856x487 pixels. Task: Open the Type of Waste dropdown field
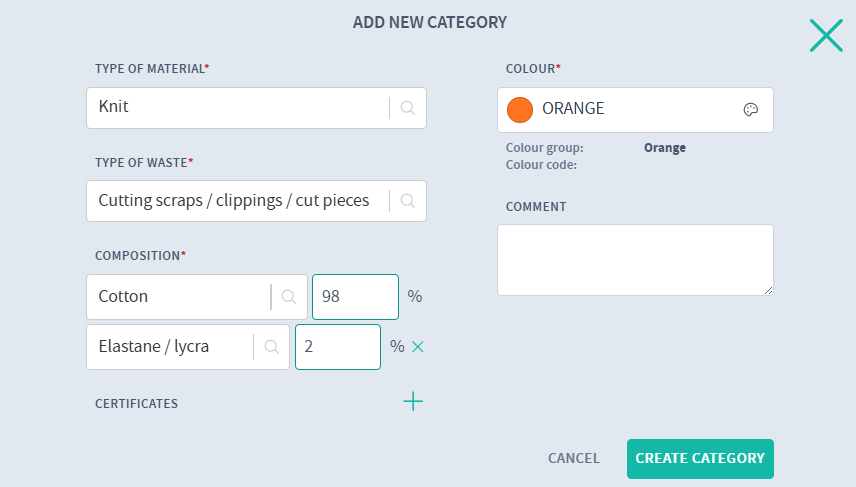coord(238,201)
